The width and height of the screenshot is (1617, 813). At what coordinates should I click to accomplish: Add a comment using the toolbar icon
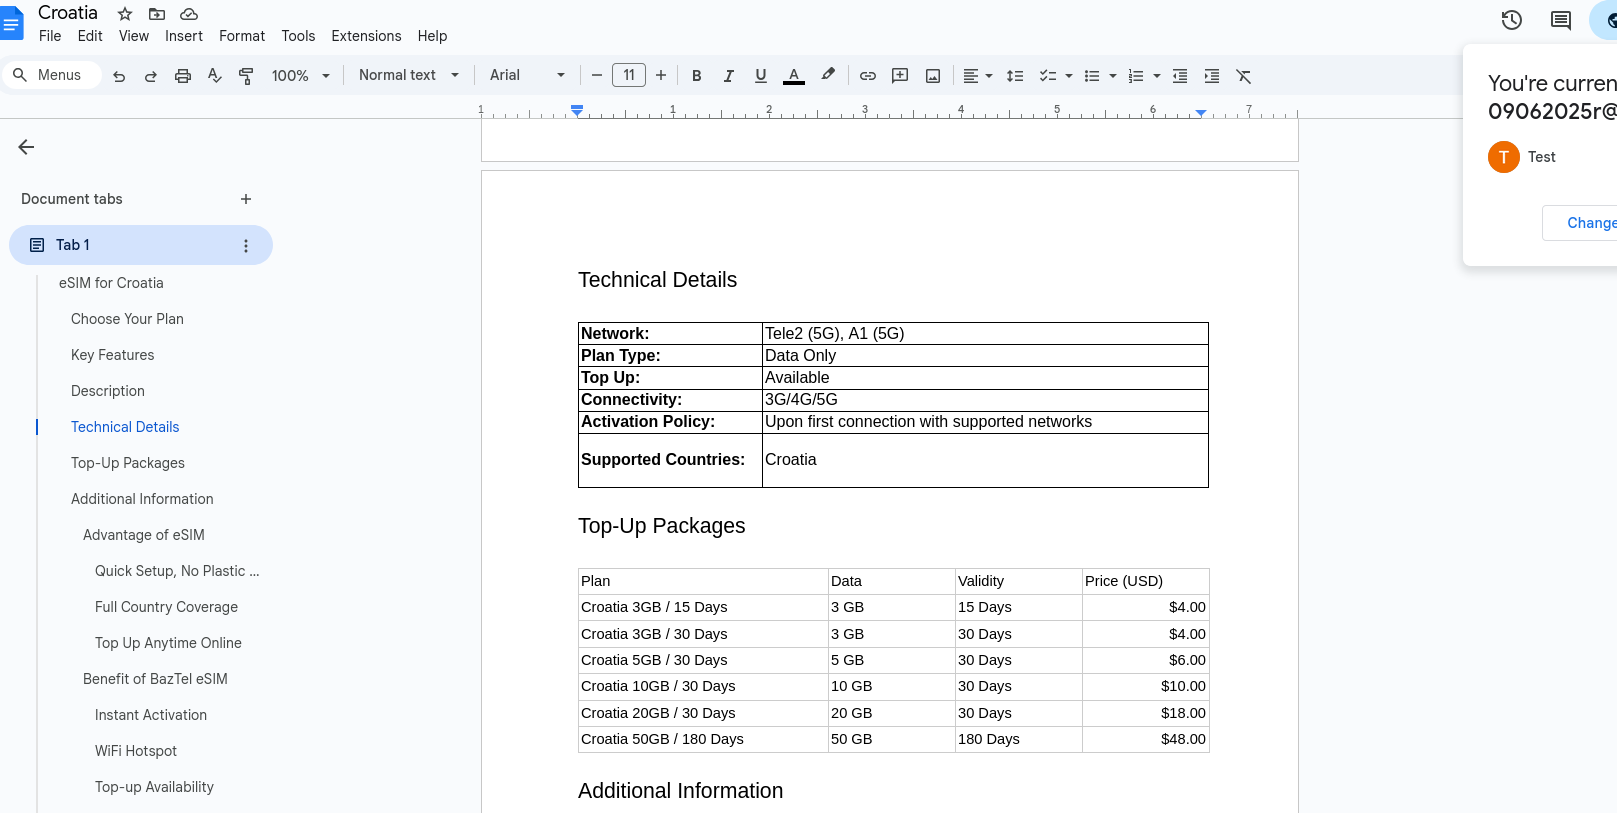tap(900, 76)
